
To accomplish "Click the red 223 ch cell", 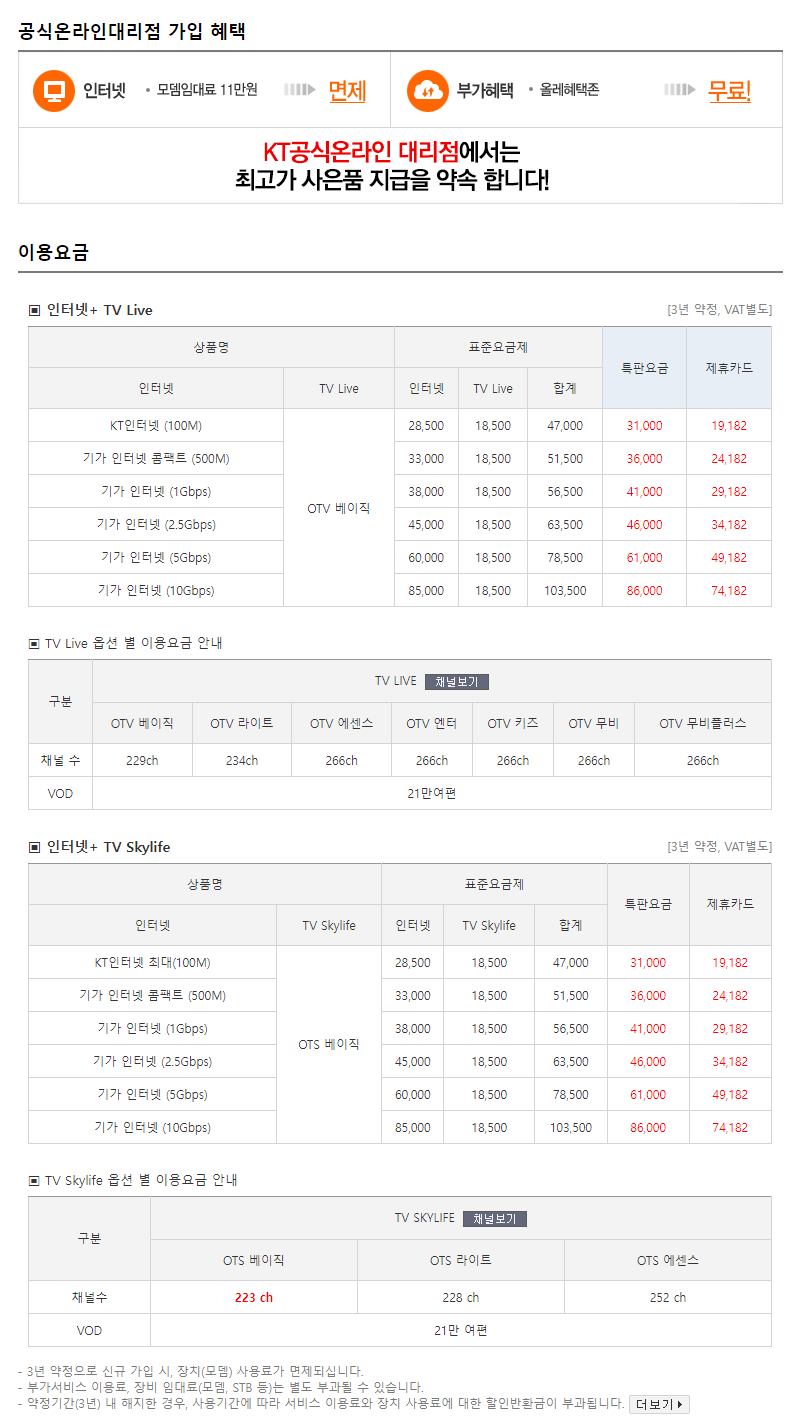I will (x=253, y=1298).
